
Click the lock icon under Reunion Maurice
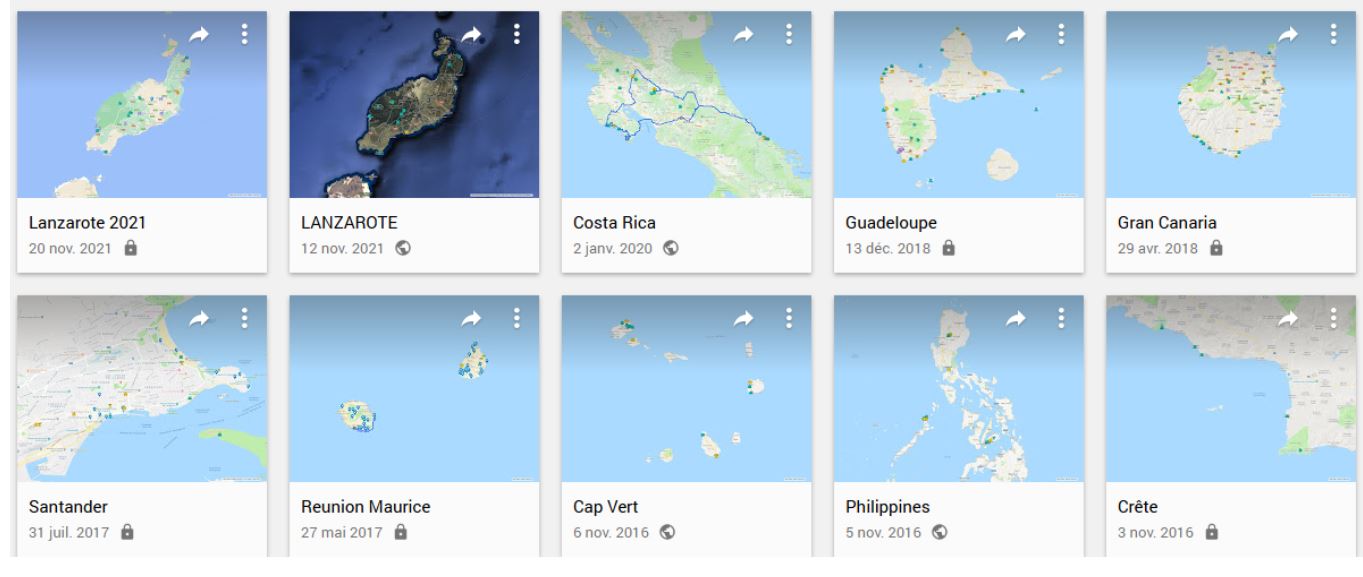click(399, 532)
